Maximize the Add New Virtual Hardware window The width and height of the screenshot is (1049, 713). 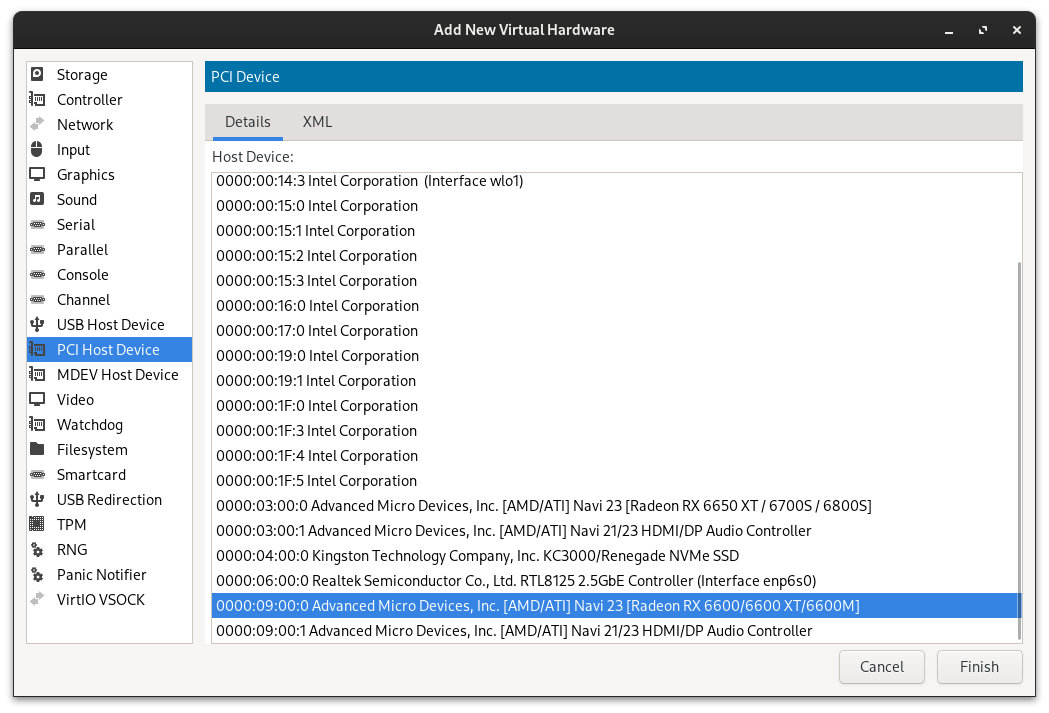[x=983, y=30]
